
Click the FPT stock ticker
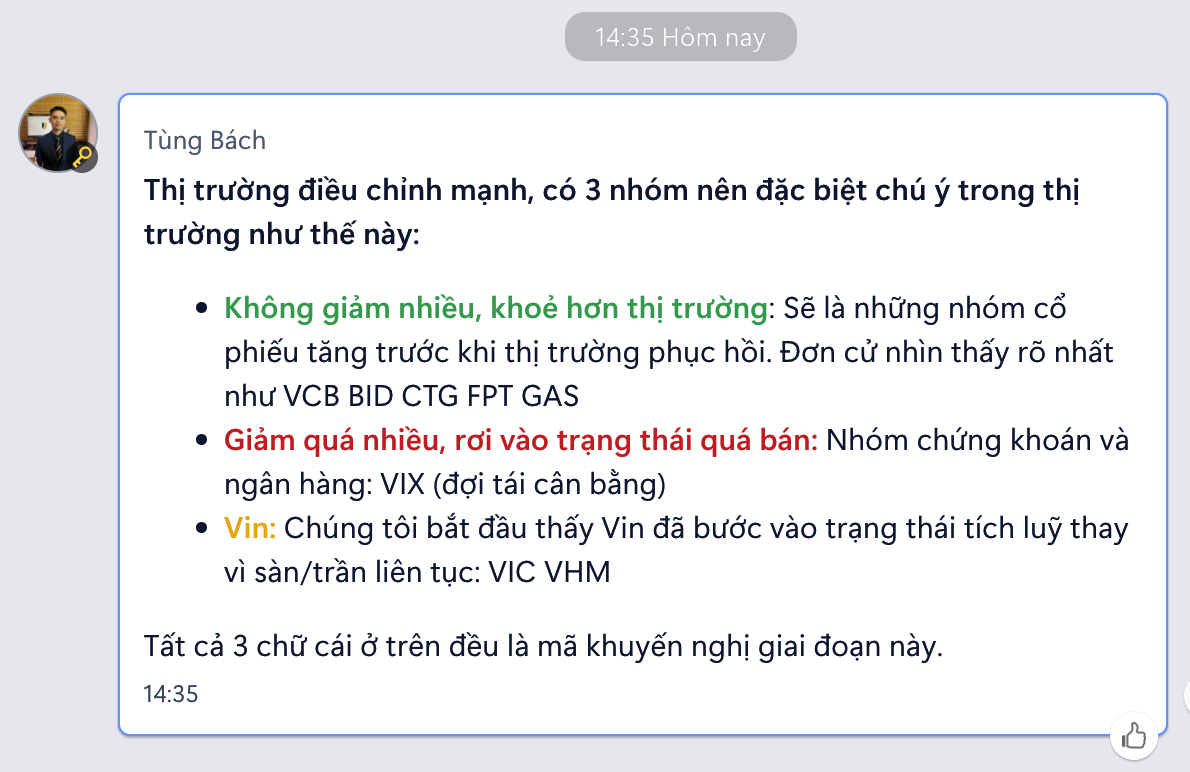(490, 396)
